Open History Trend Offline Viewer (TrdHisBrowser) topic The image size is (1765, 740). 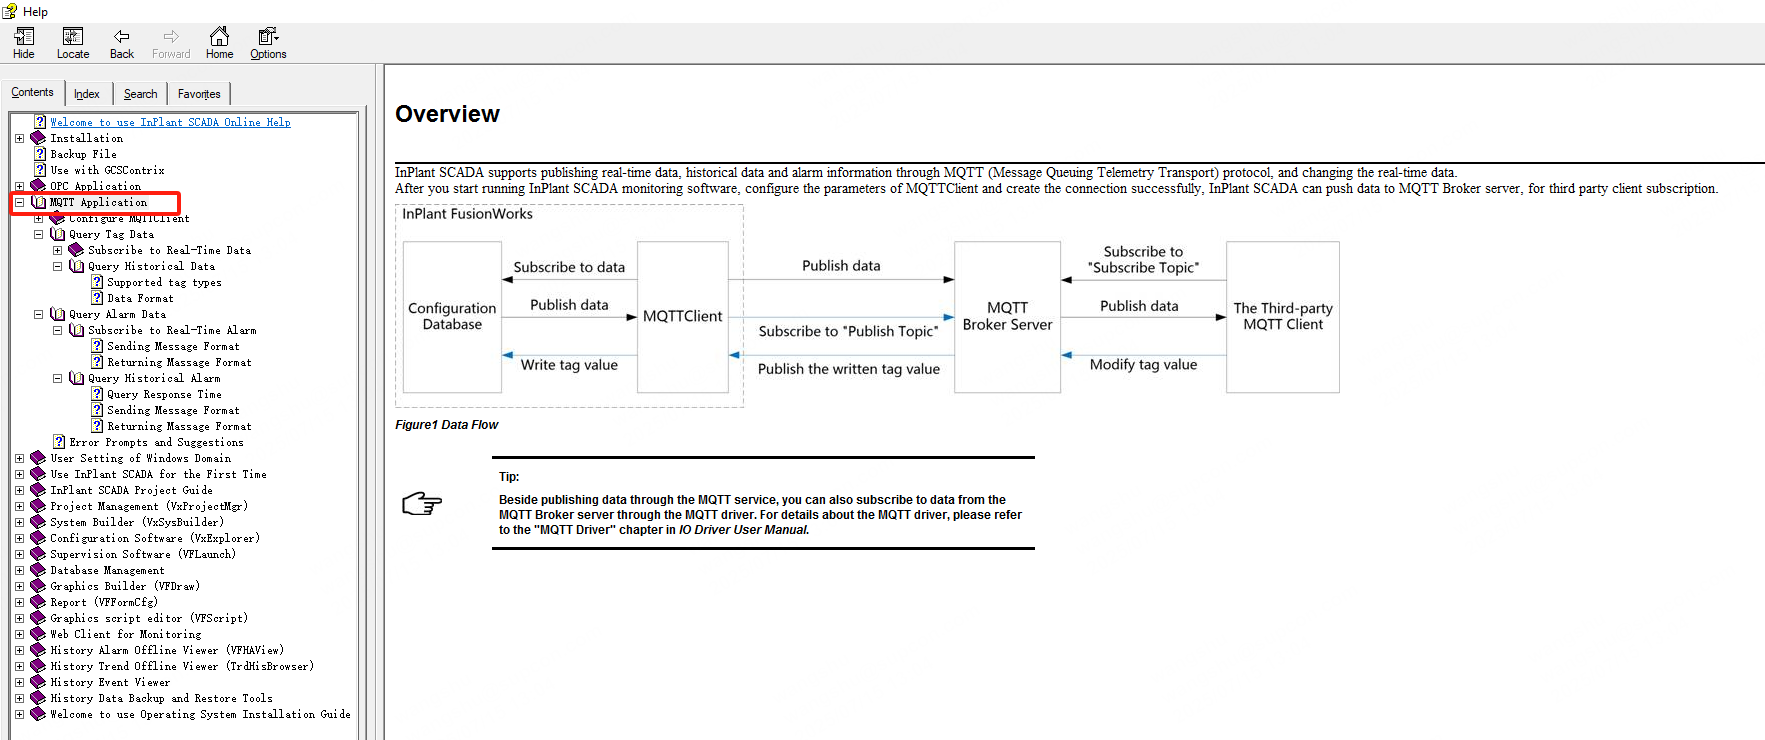[182, 666]
